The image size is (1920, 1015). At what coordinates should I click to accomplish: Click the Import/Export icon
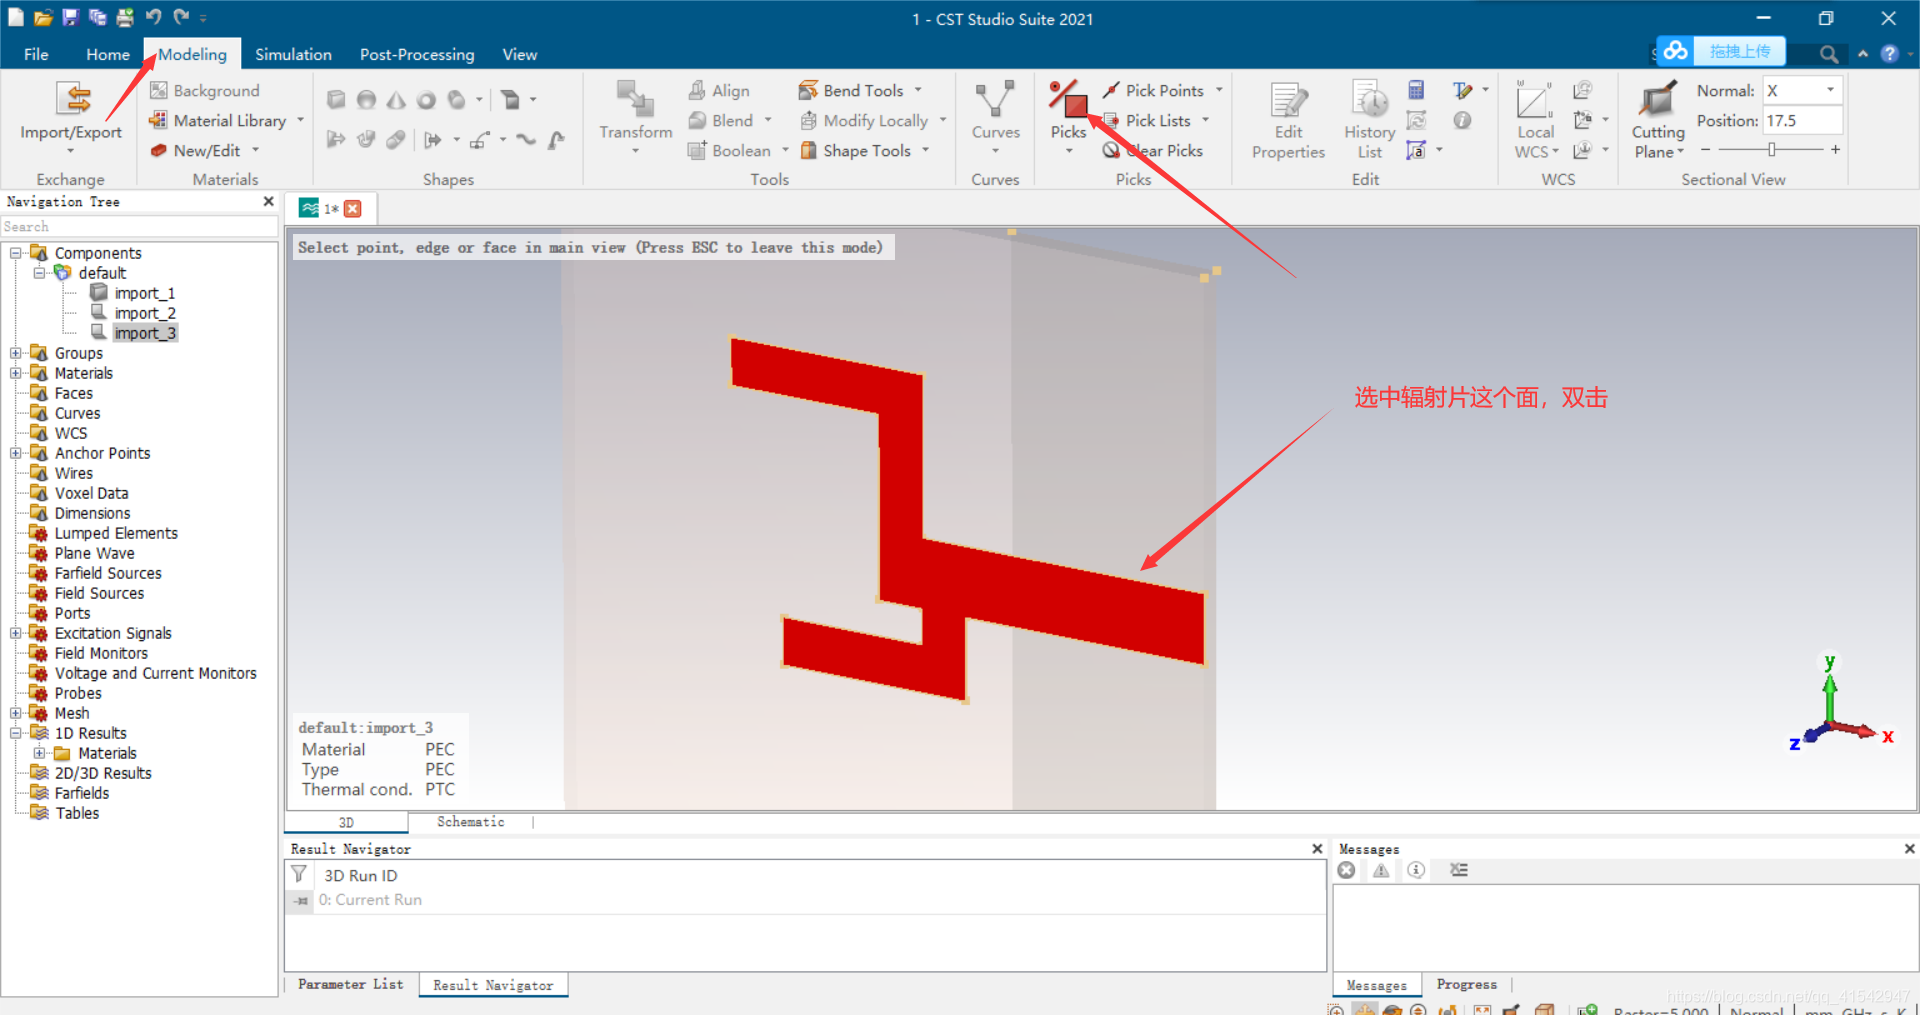[x=72, y=98]
